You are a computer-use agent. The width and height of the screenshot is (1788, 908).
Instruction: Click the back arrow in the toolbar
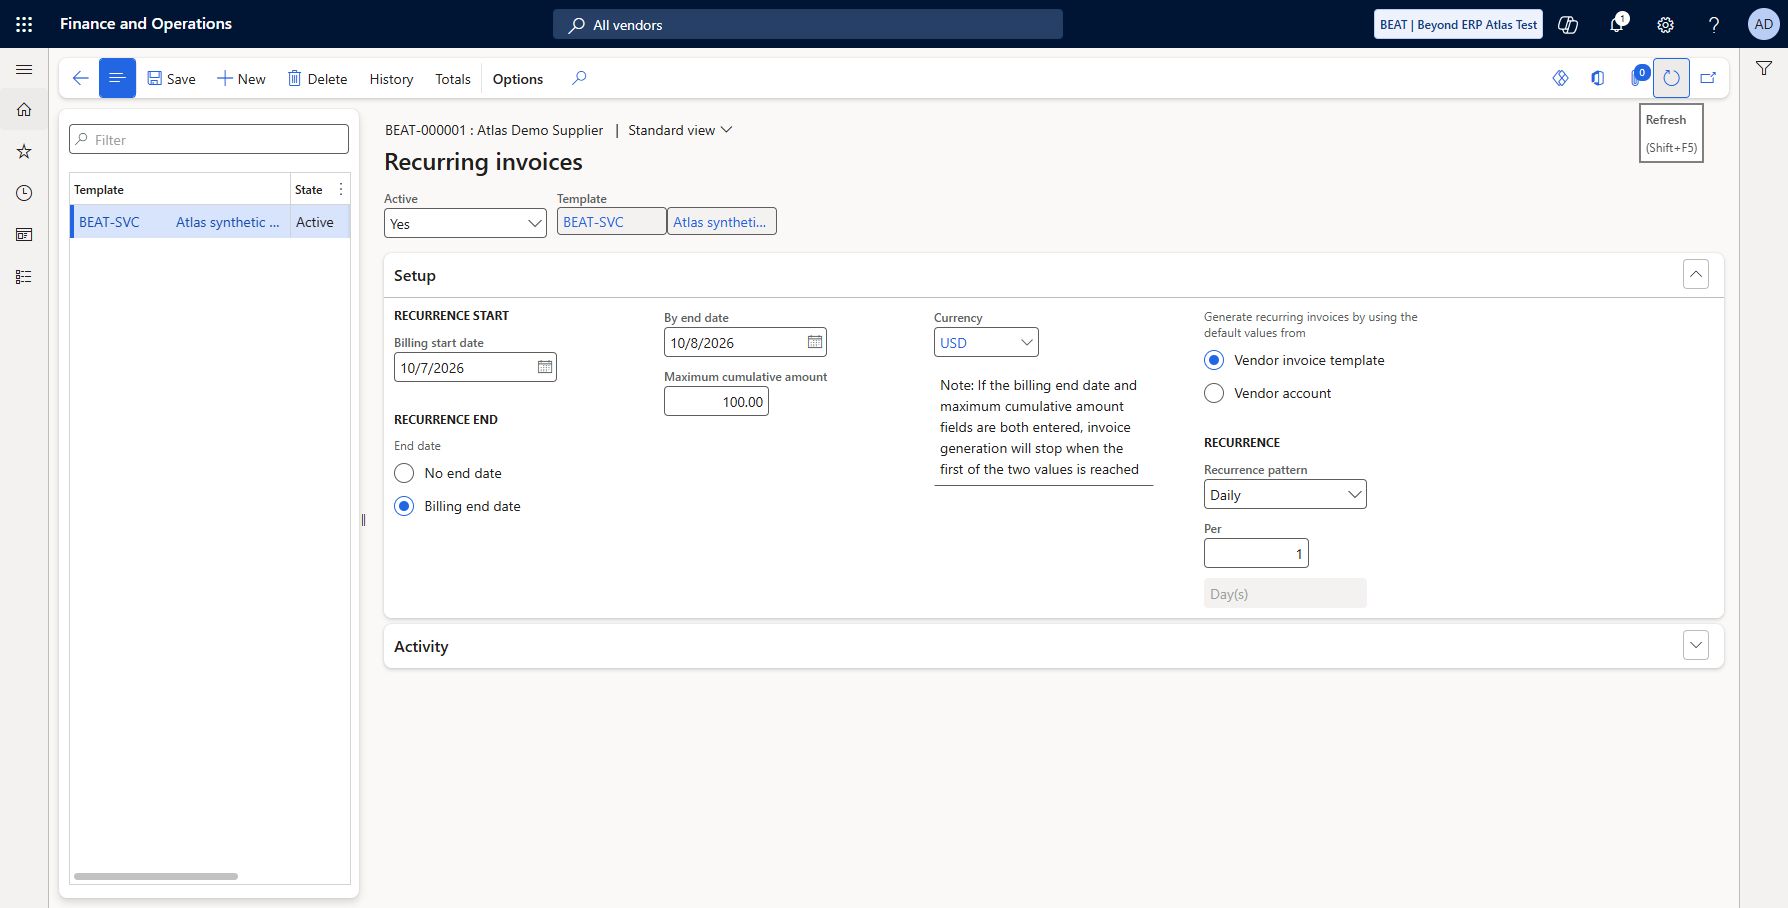click(80, 78)
